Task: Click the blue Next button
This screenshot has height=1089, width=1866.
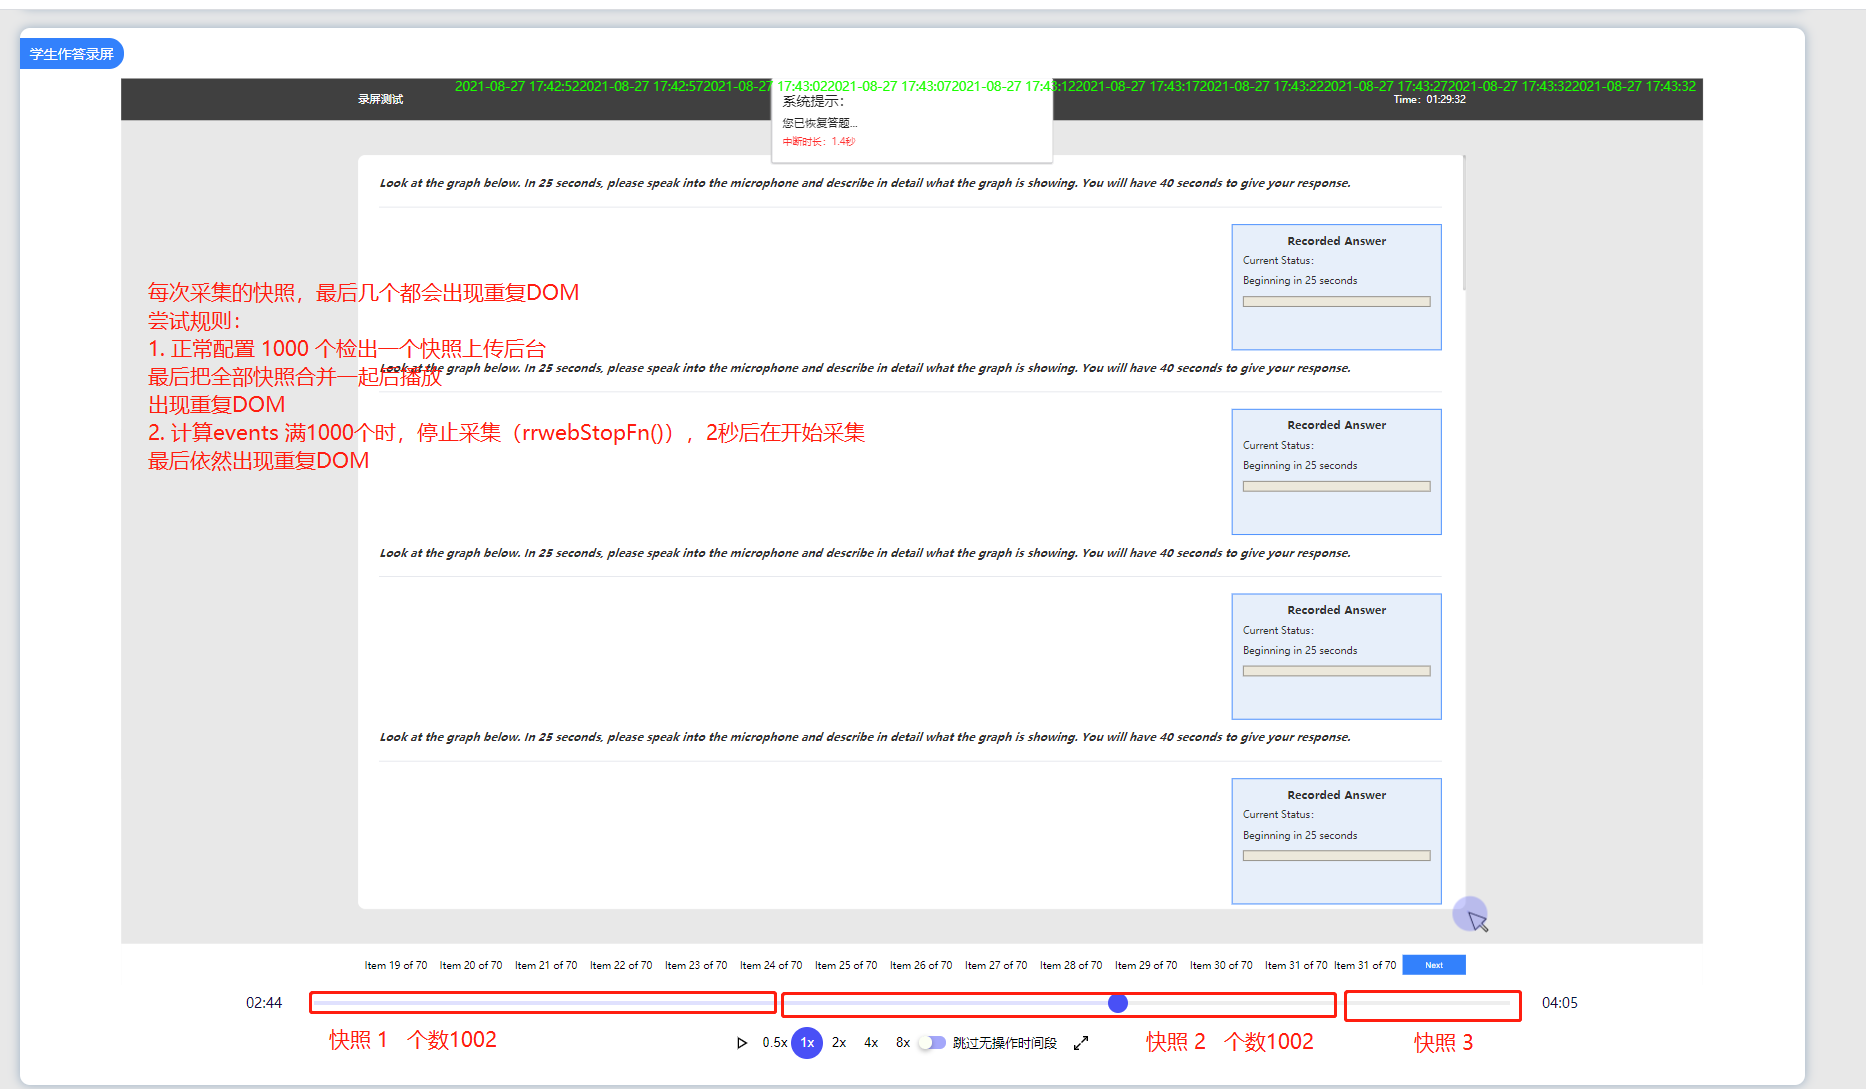Action: (x=1433, y=964)
